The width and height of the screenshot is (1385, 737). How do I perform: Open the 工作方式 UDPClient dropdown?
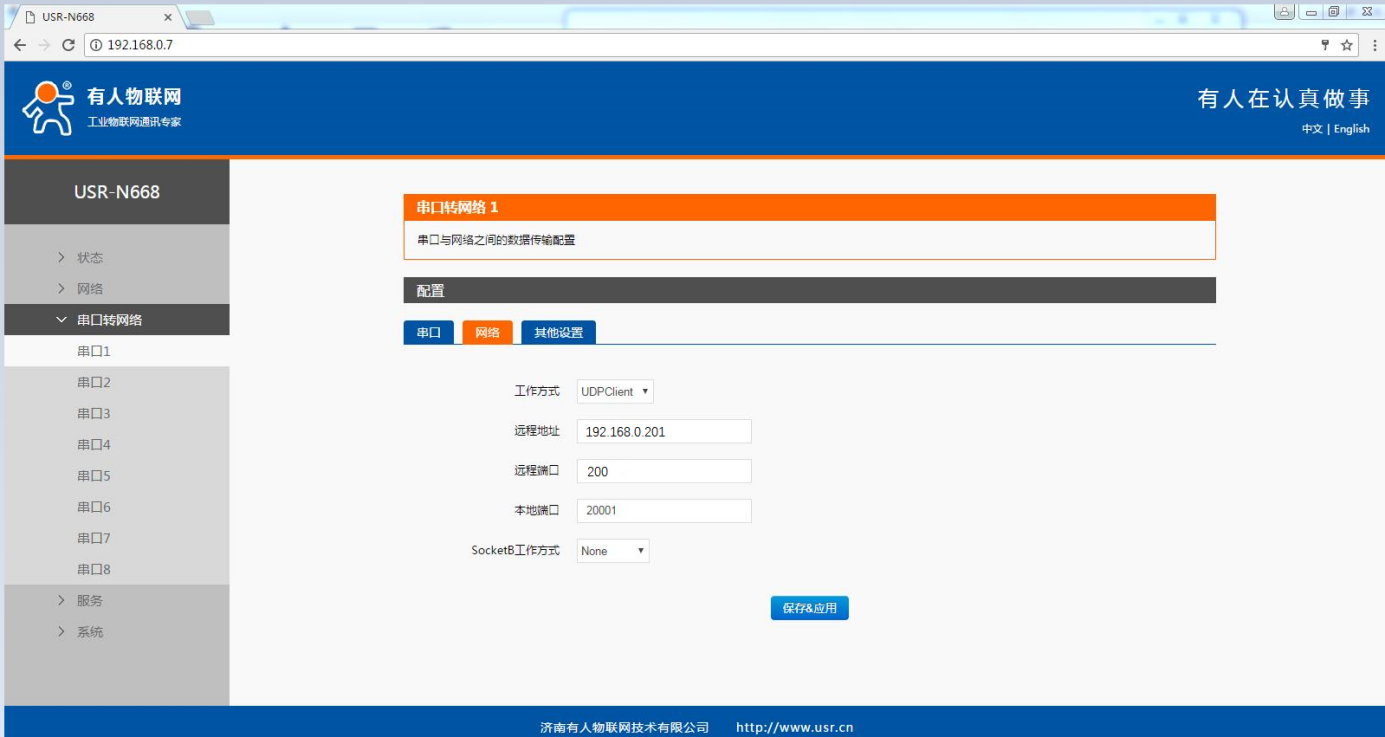615,392
